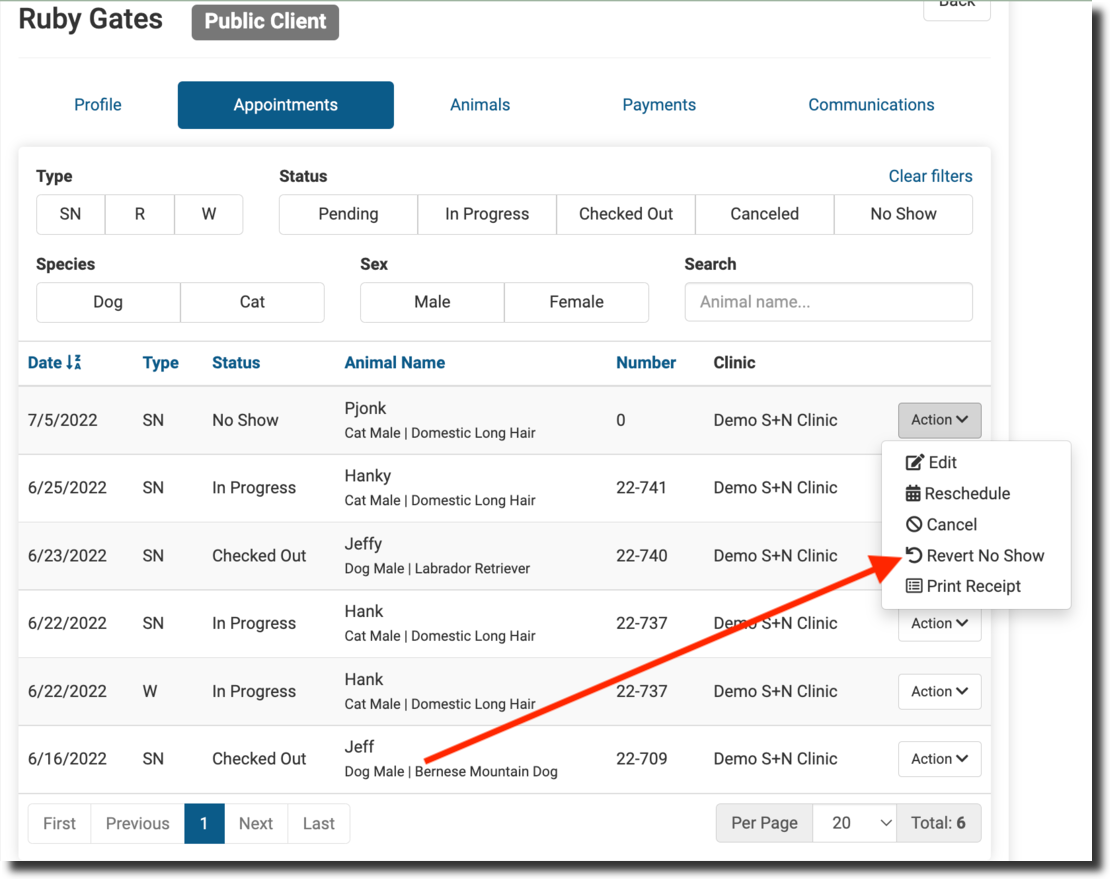Image resolution: width=1110 pixels, height=879 pixels.
Task: Click the Reschedule calendar icon
Action: click(x=913, y=493)
